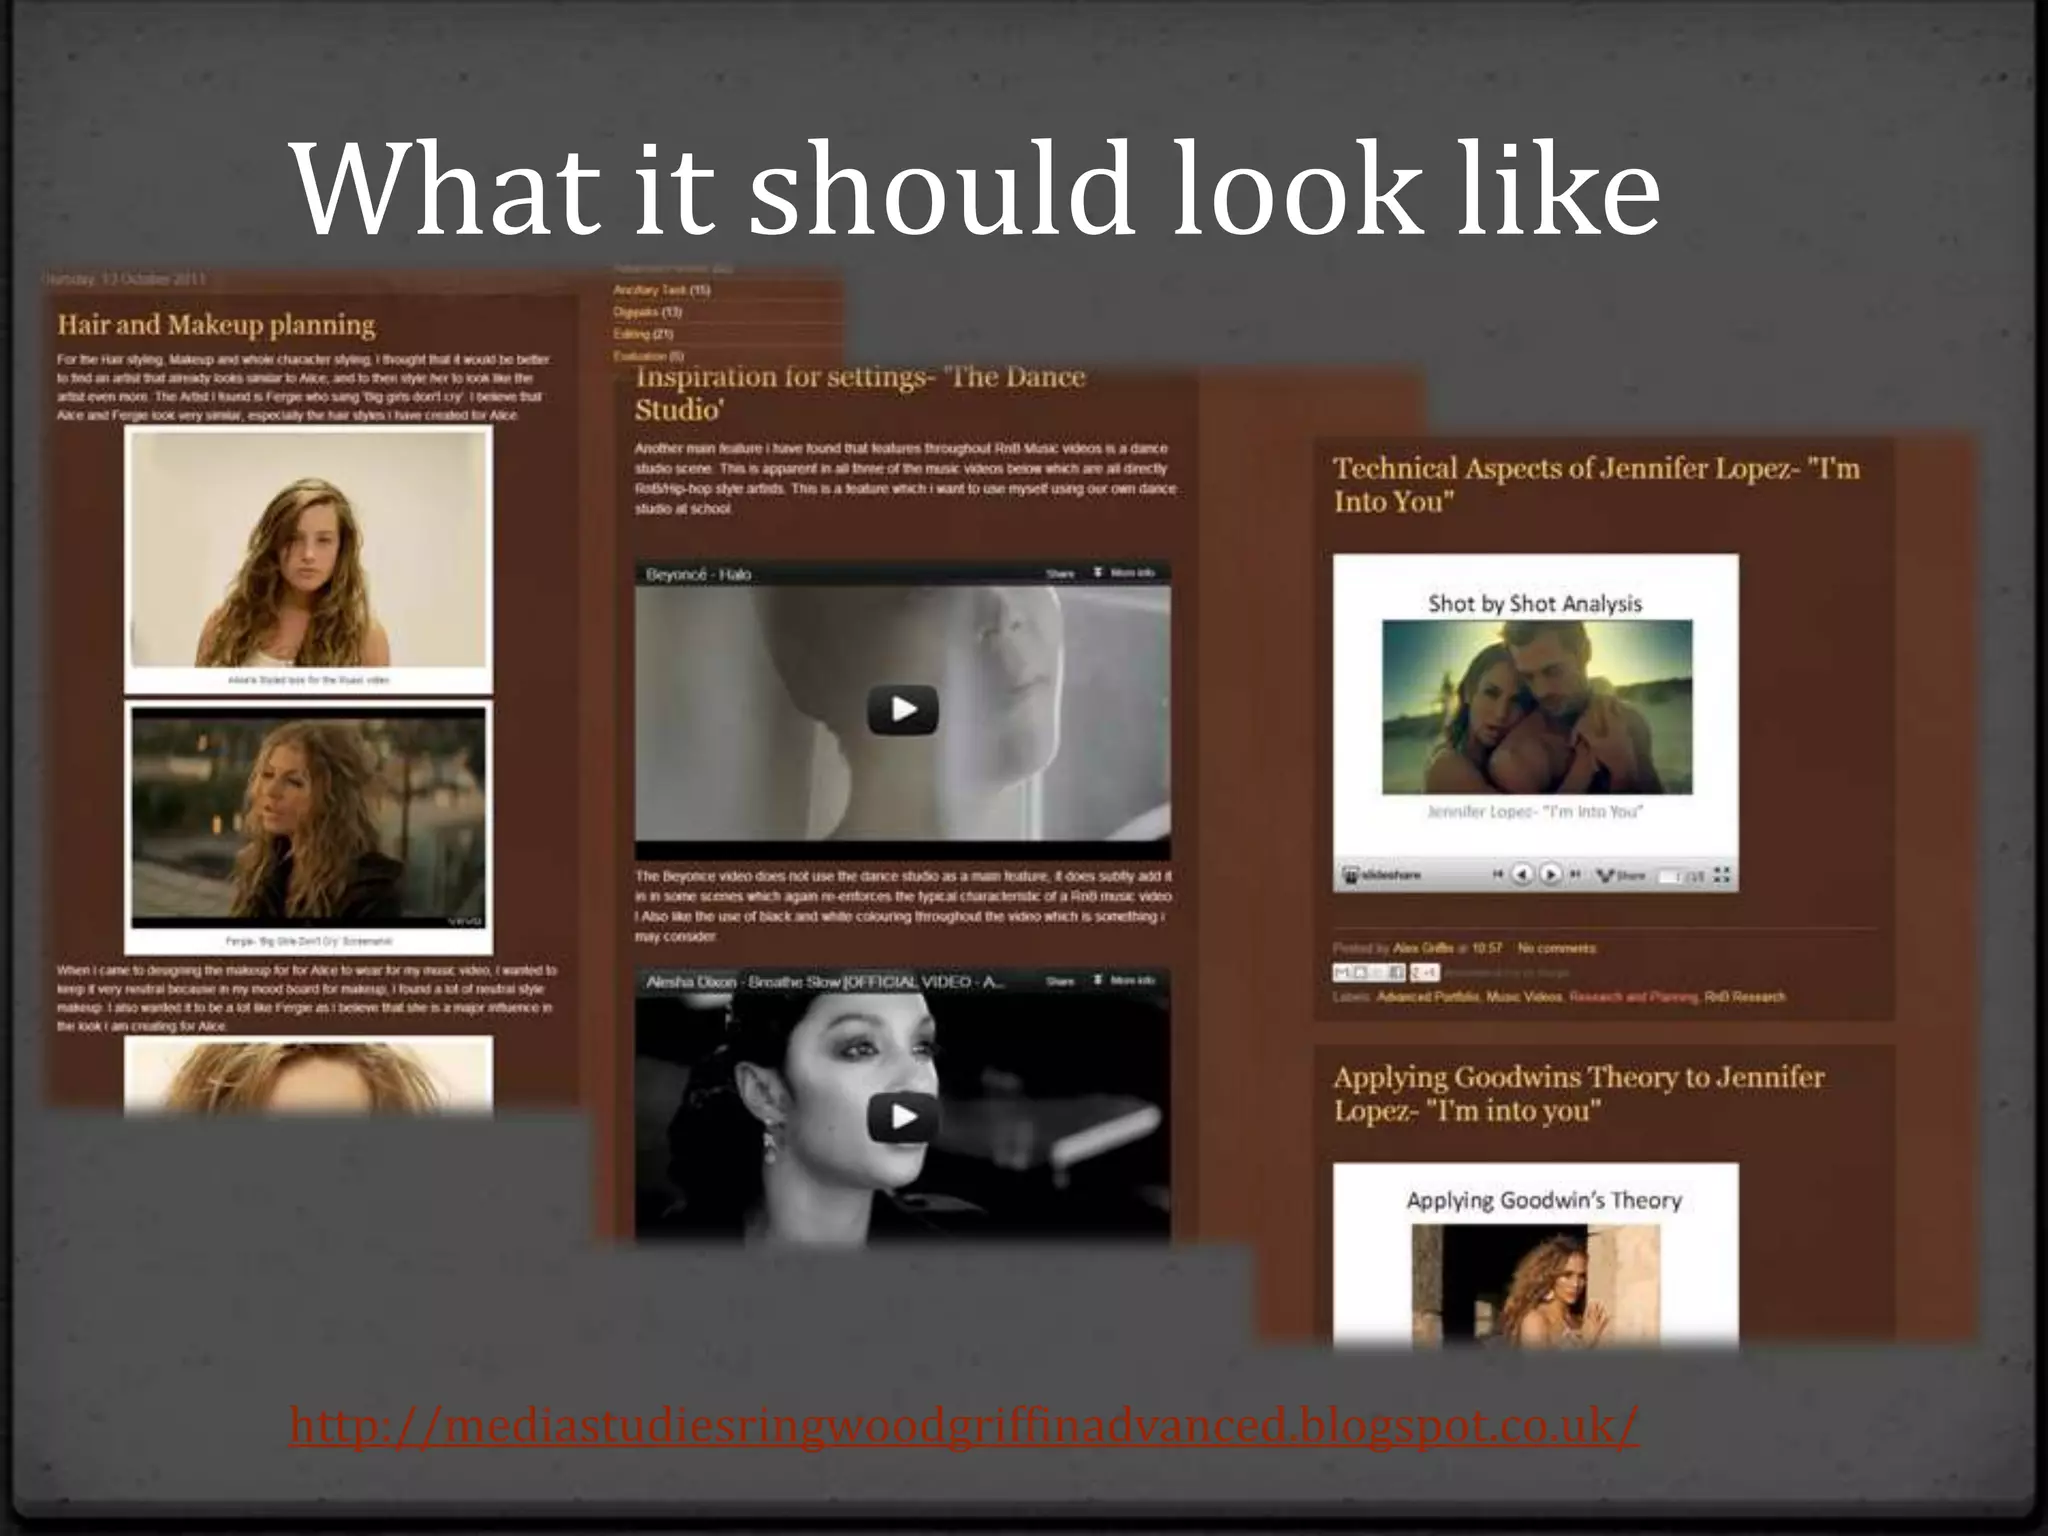
Task: Open More info on the Alesha Dixon video
Action: pyautogui.click(x=1123, y=981)
